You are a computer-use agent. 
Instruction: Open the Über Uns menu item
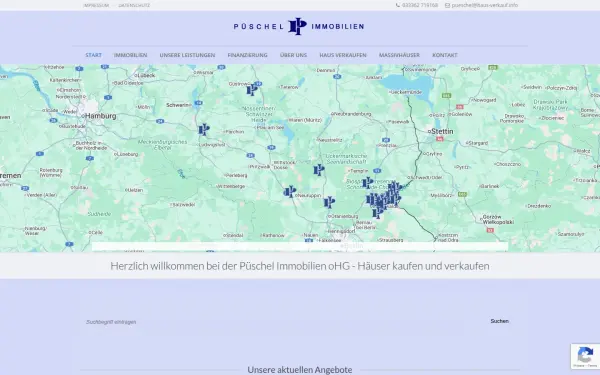pos(293,55)
